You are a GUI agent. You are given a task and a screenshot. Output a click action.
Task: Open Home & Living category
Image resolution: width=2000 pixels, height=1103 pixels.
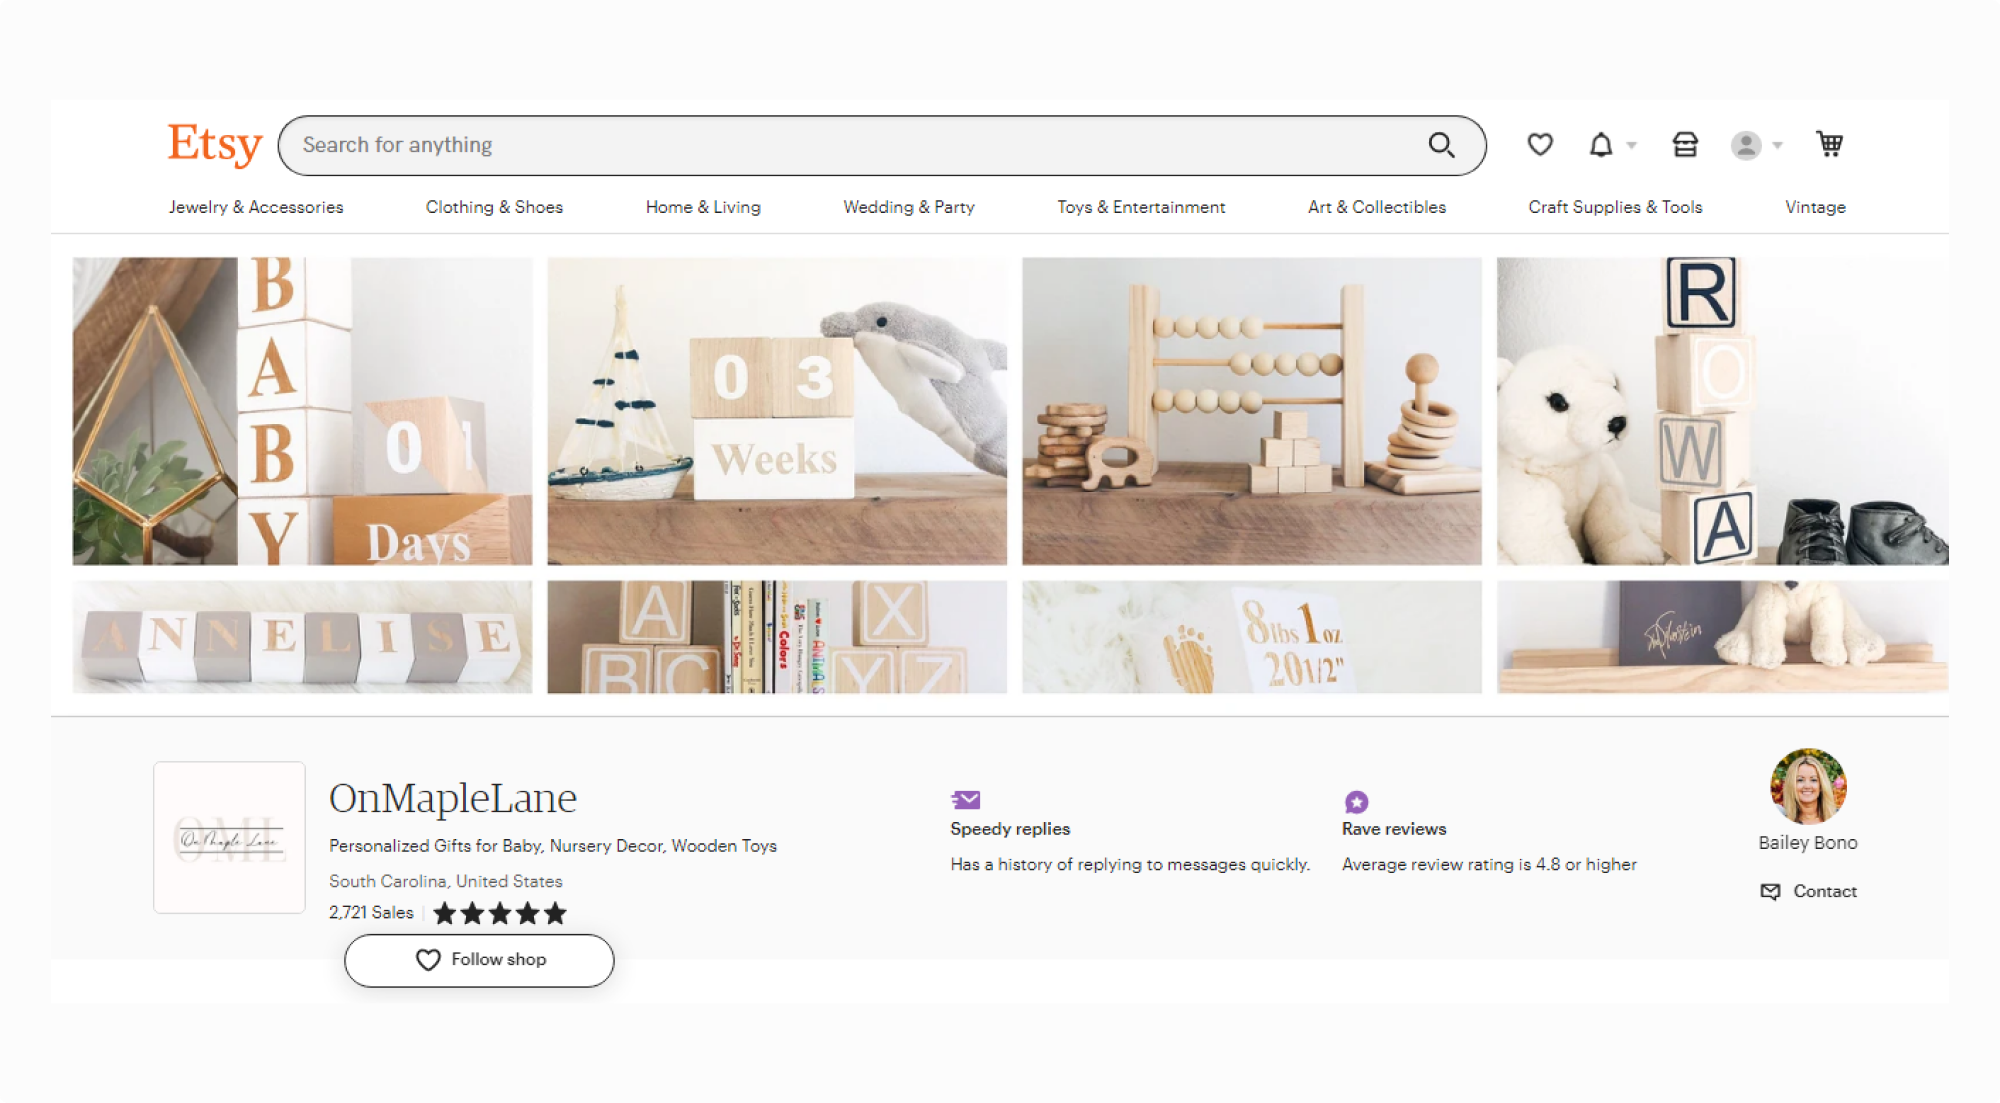point(703,207)
